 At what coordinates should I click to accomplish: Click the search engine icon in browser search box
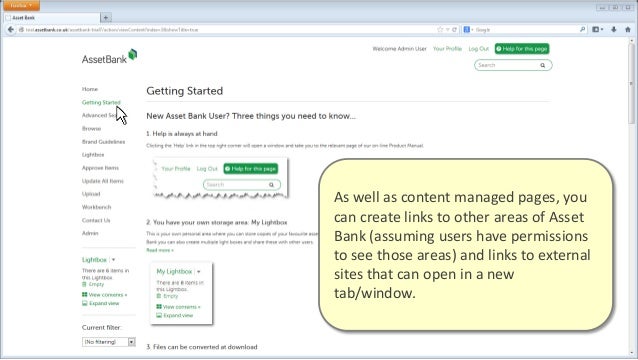click(x=467, y=29)
